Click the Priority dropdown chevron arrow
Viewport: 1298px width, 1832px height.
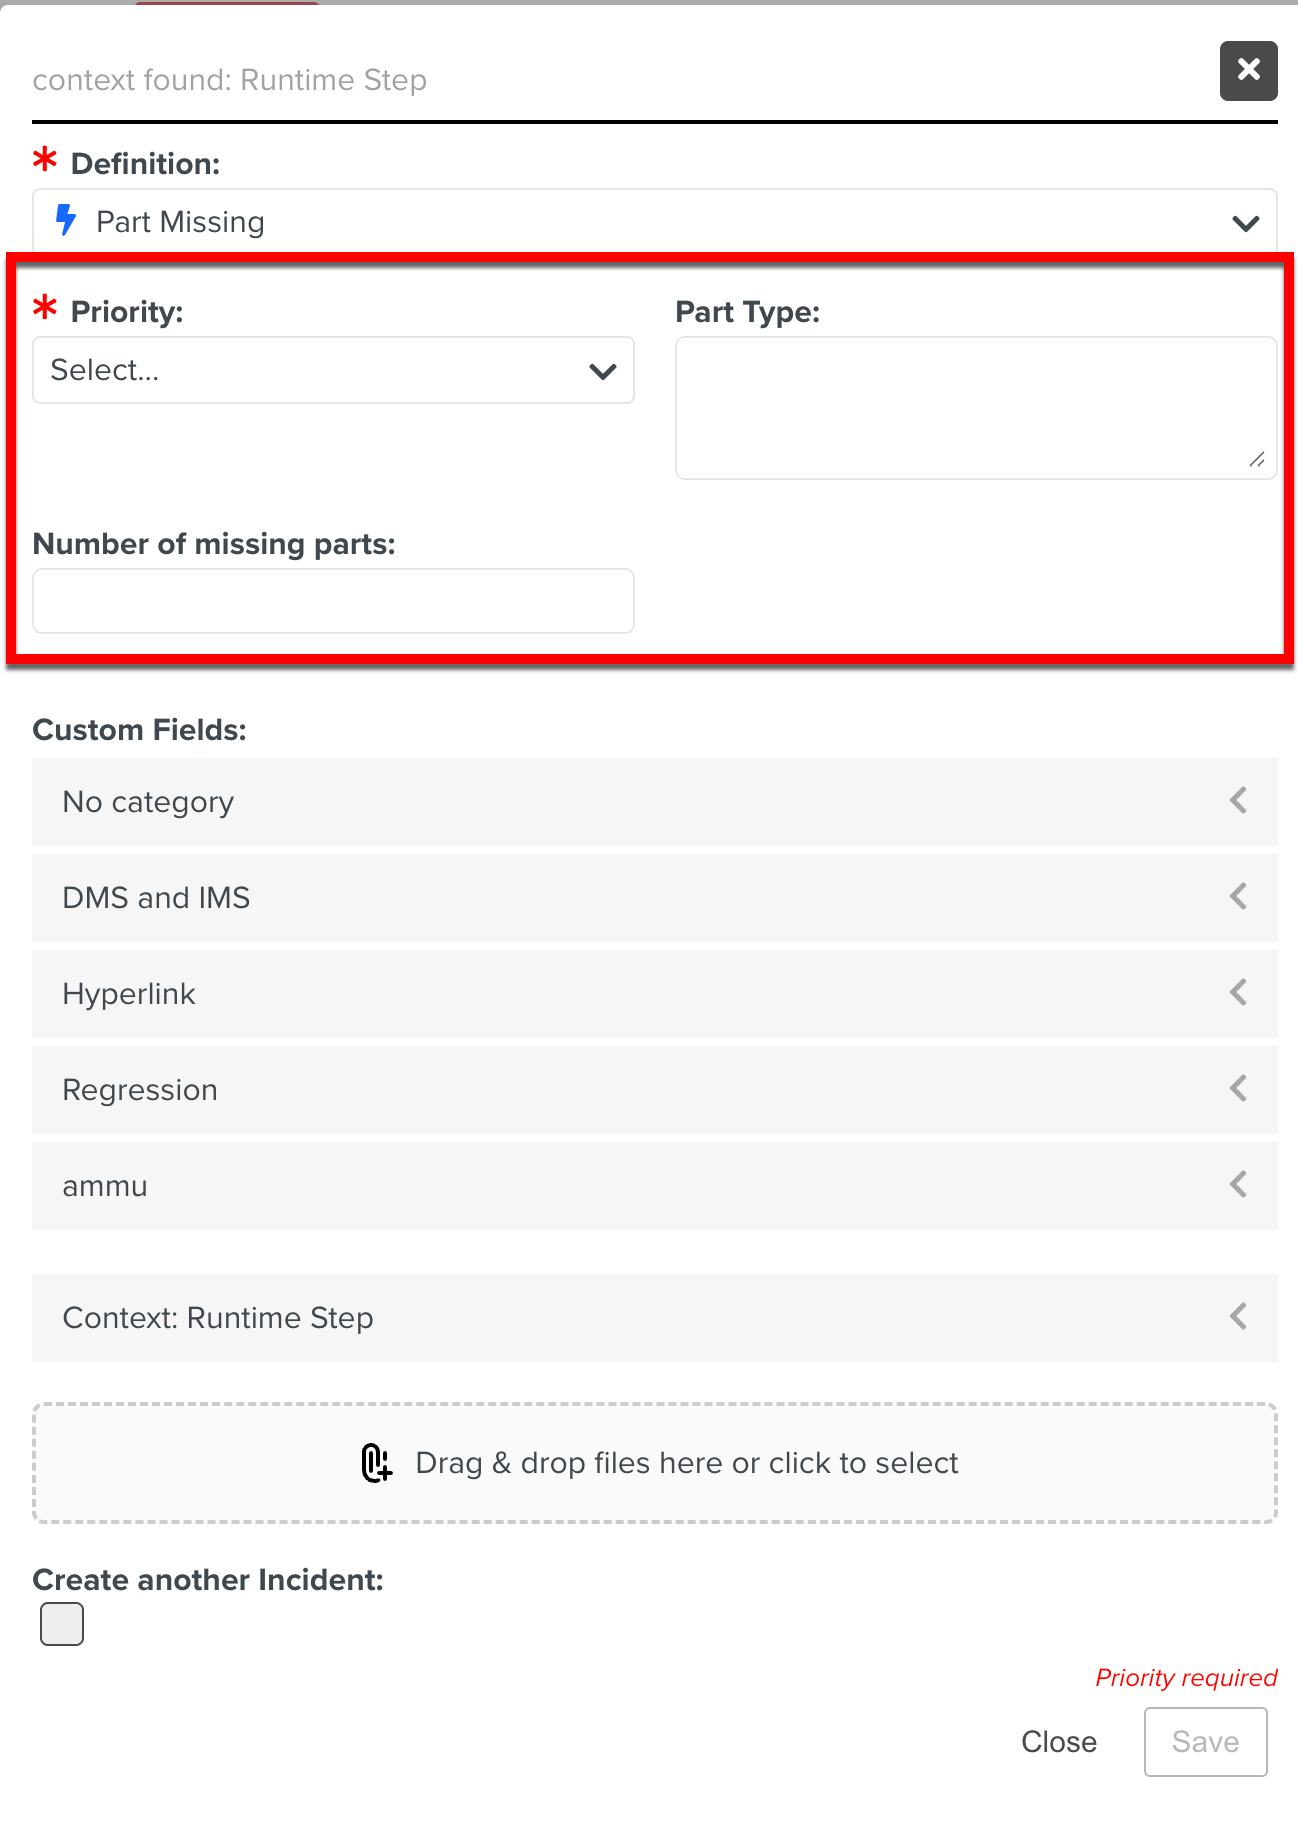603,372
